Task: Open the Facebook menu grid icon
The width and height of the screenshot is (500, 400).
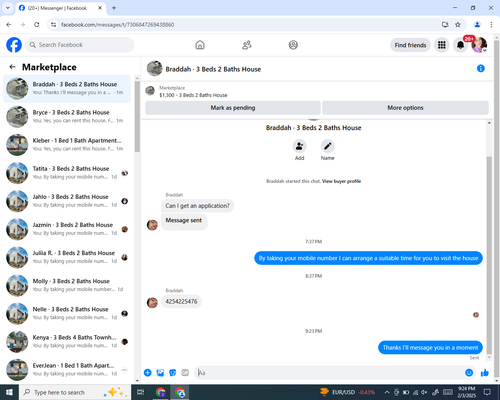Action: coord(442,45)
